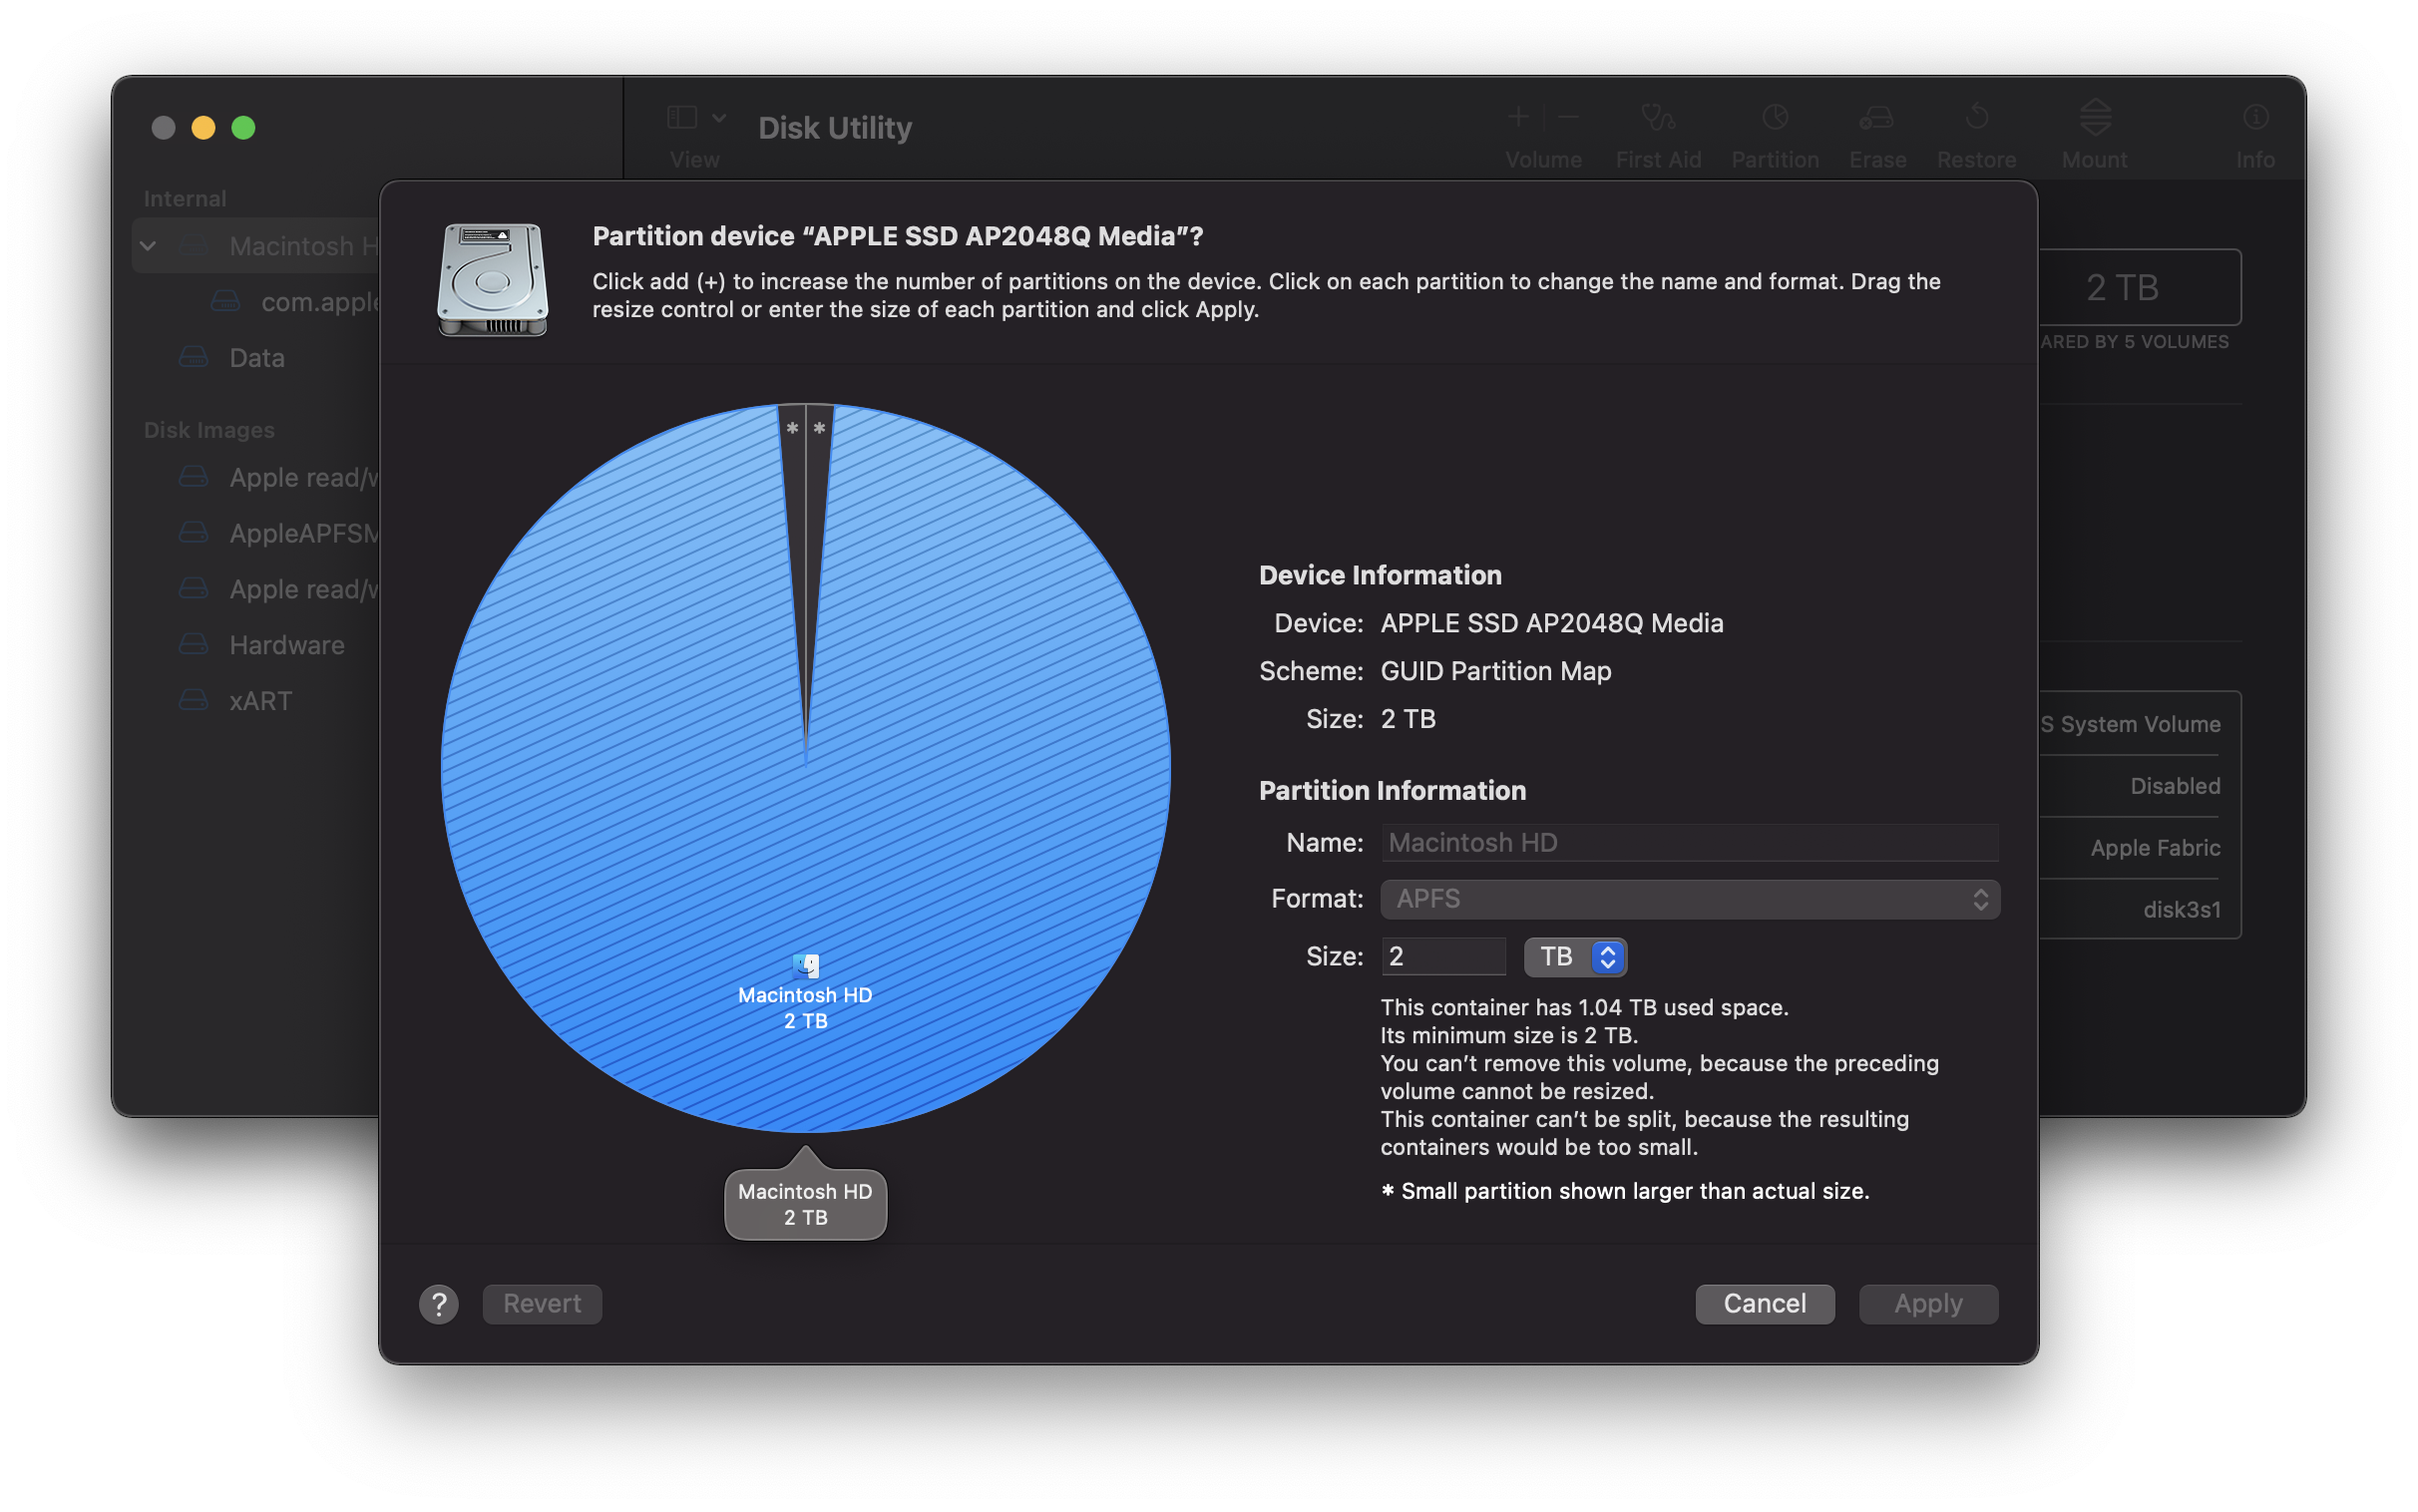The width and height of the screenshot is (2418, 1512).
Task: Select xART disk image in sidebar
Action: 260,701
